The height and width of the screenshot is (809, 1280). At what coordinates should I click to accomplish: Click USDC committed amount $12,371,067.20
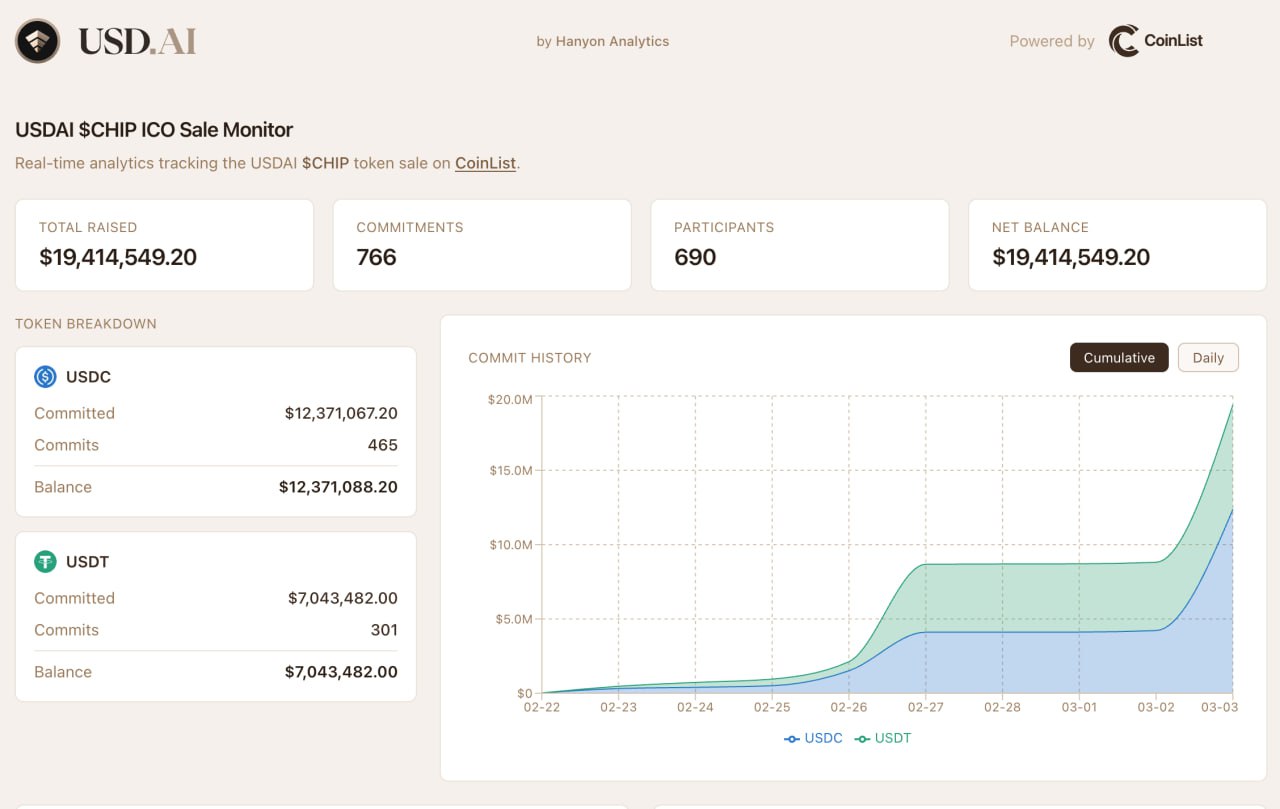click(341, 413)
